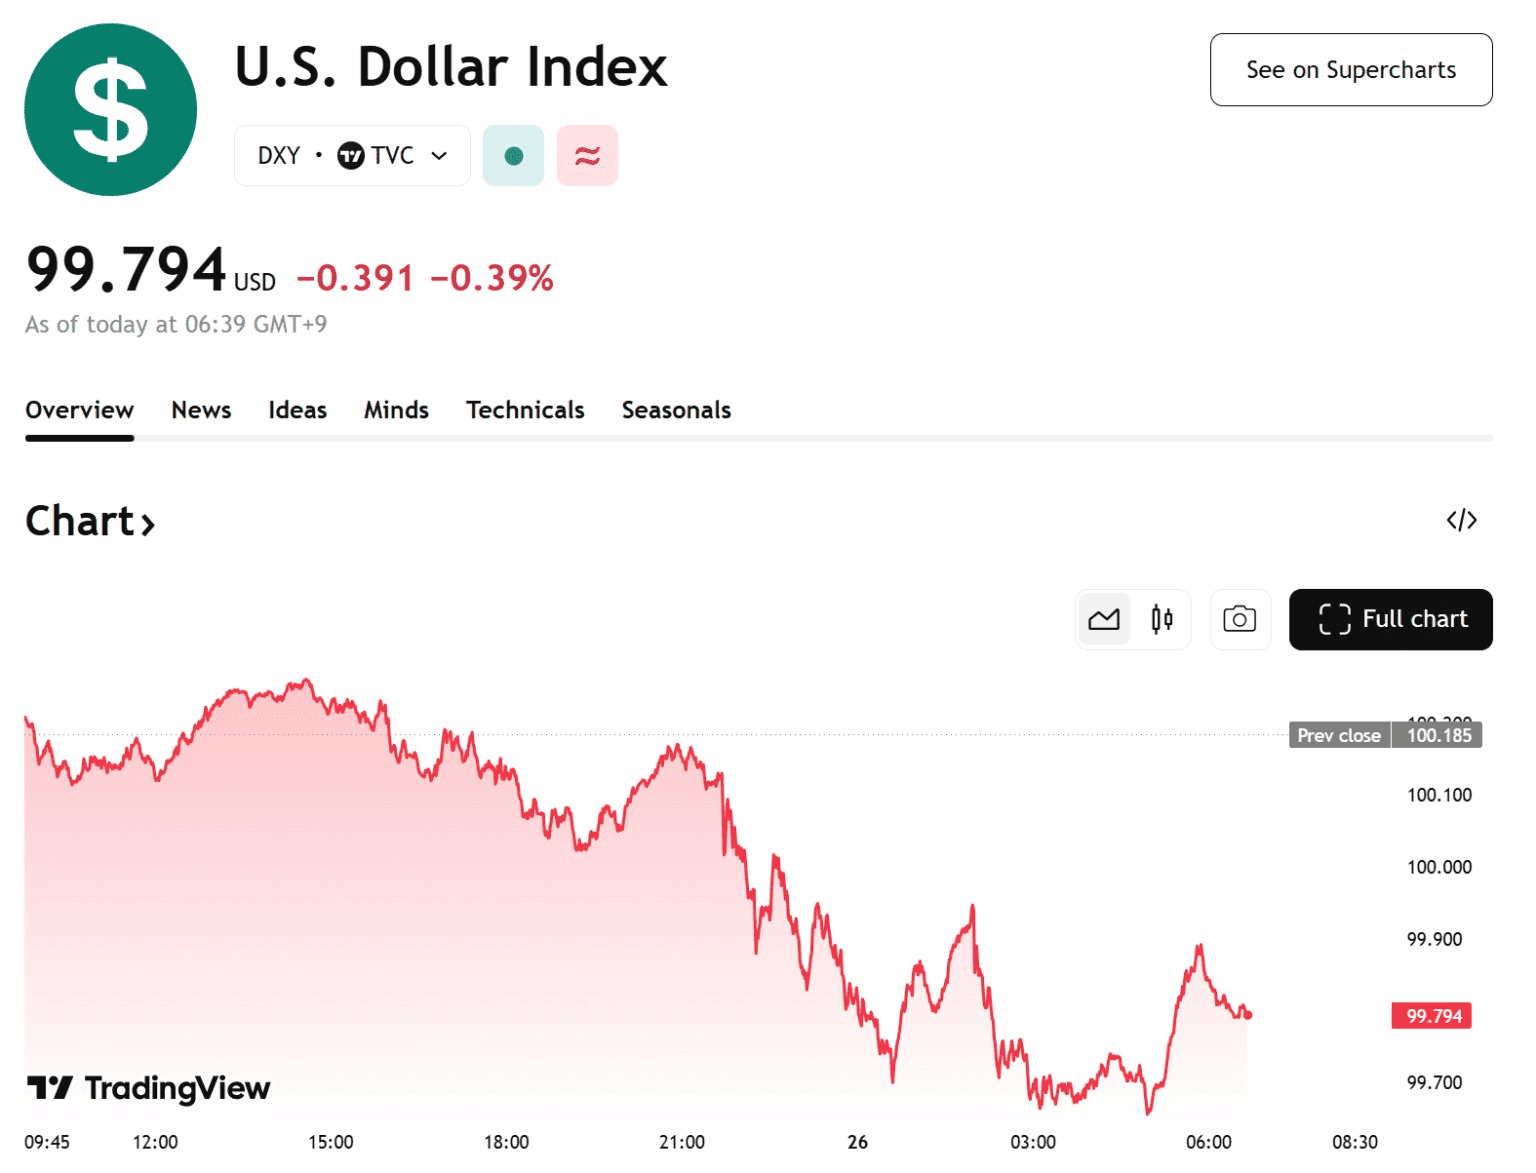Take a chart snapshot with camera icon
Screen dimensions: 1536x1173
1239,619
